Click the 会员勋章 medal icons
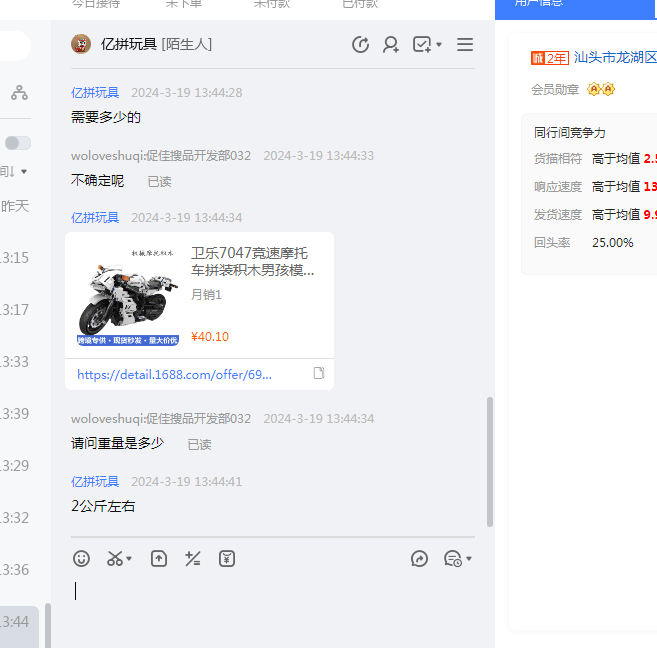657x648 pixels. pyautogui.click(x=601, y=89)
